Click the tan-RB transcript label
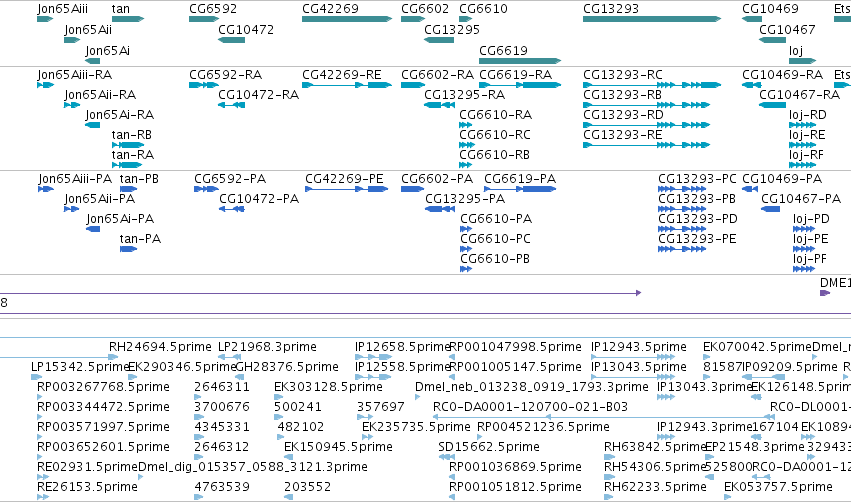The width and height of the screenshot is (851, 502). (131, 135)
